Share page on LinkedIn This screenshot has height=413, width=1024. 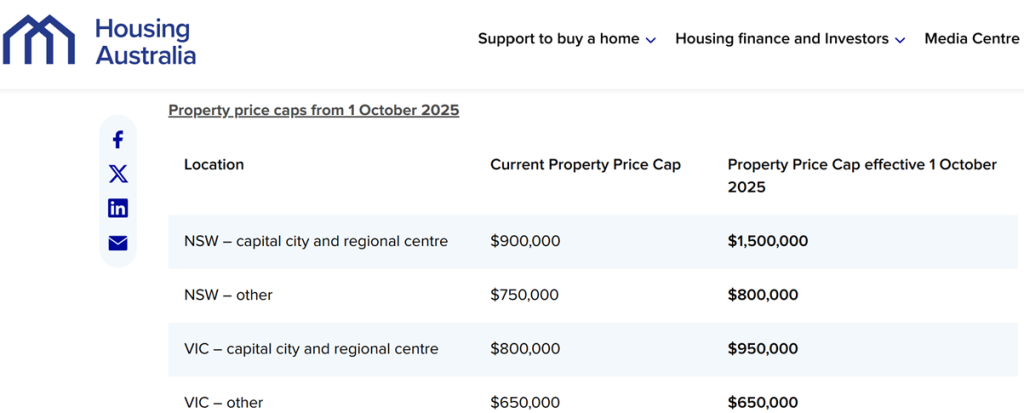118,208
